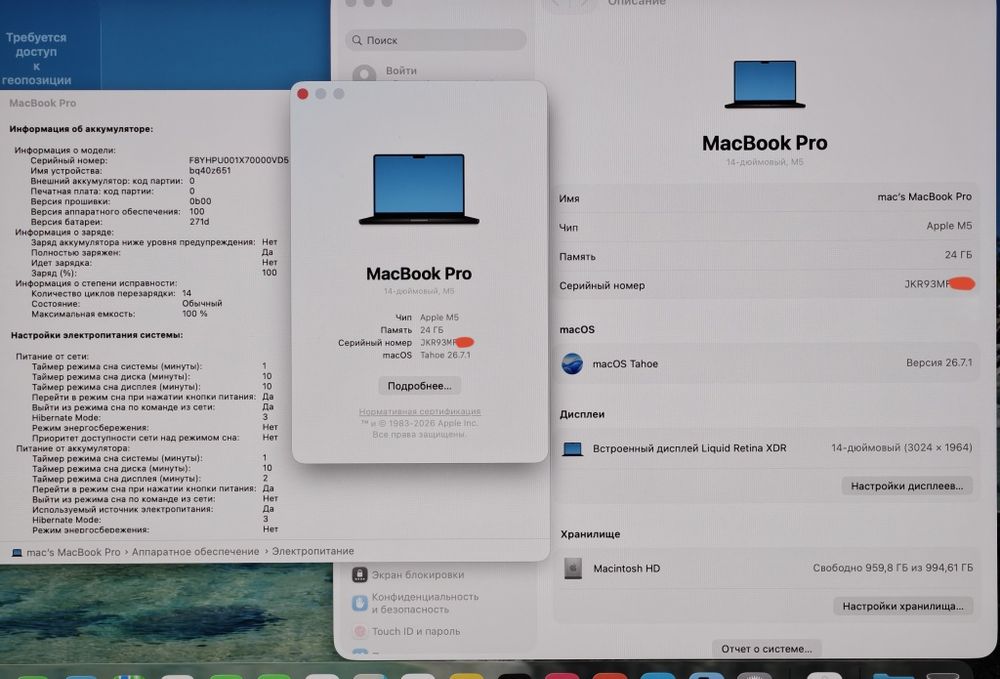Click Используемый источник электропитания line
This screenshot has height=679, width=1000.
(x=153, y=509)
